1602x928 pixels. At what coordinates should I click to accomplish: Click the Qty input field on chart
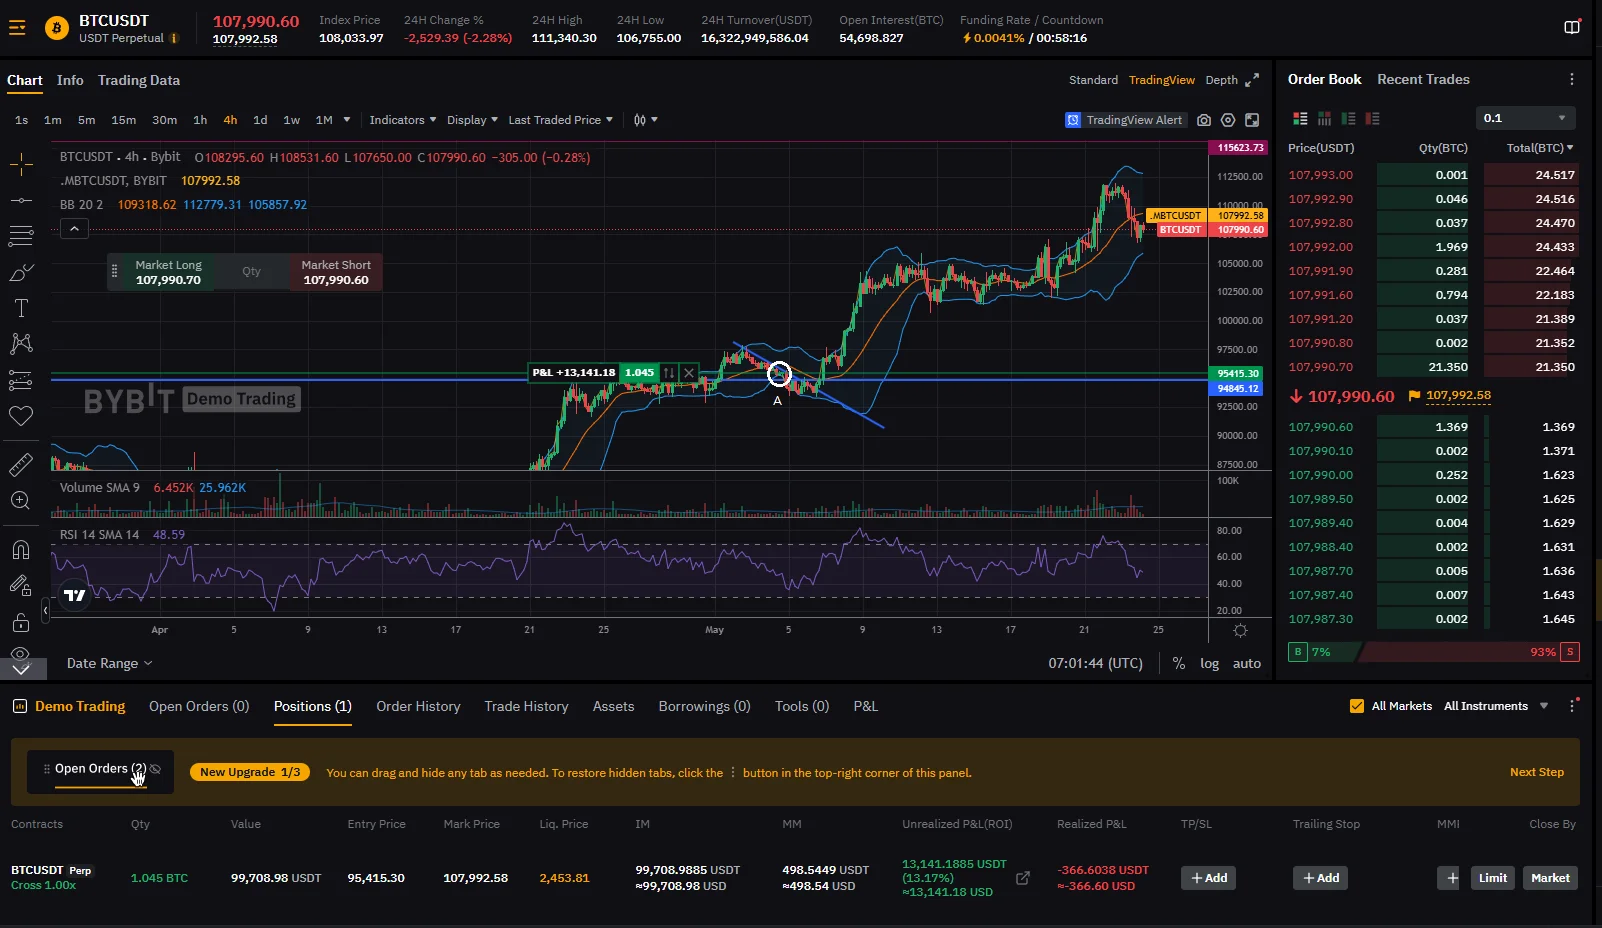point(251,272)
